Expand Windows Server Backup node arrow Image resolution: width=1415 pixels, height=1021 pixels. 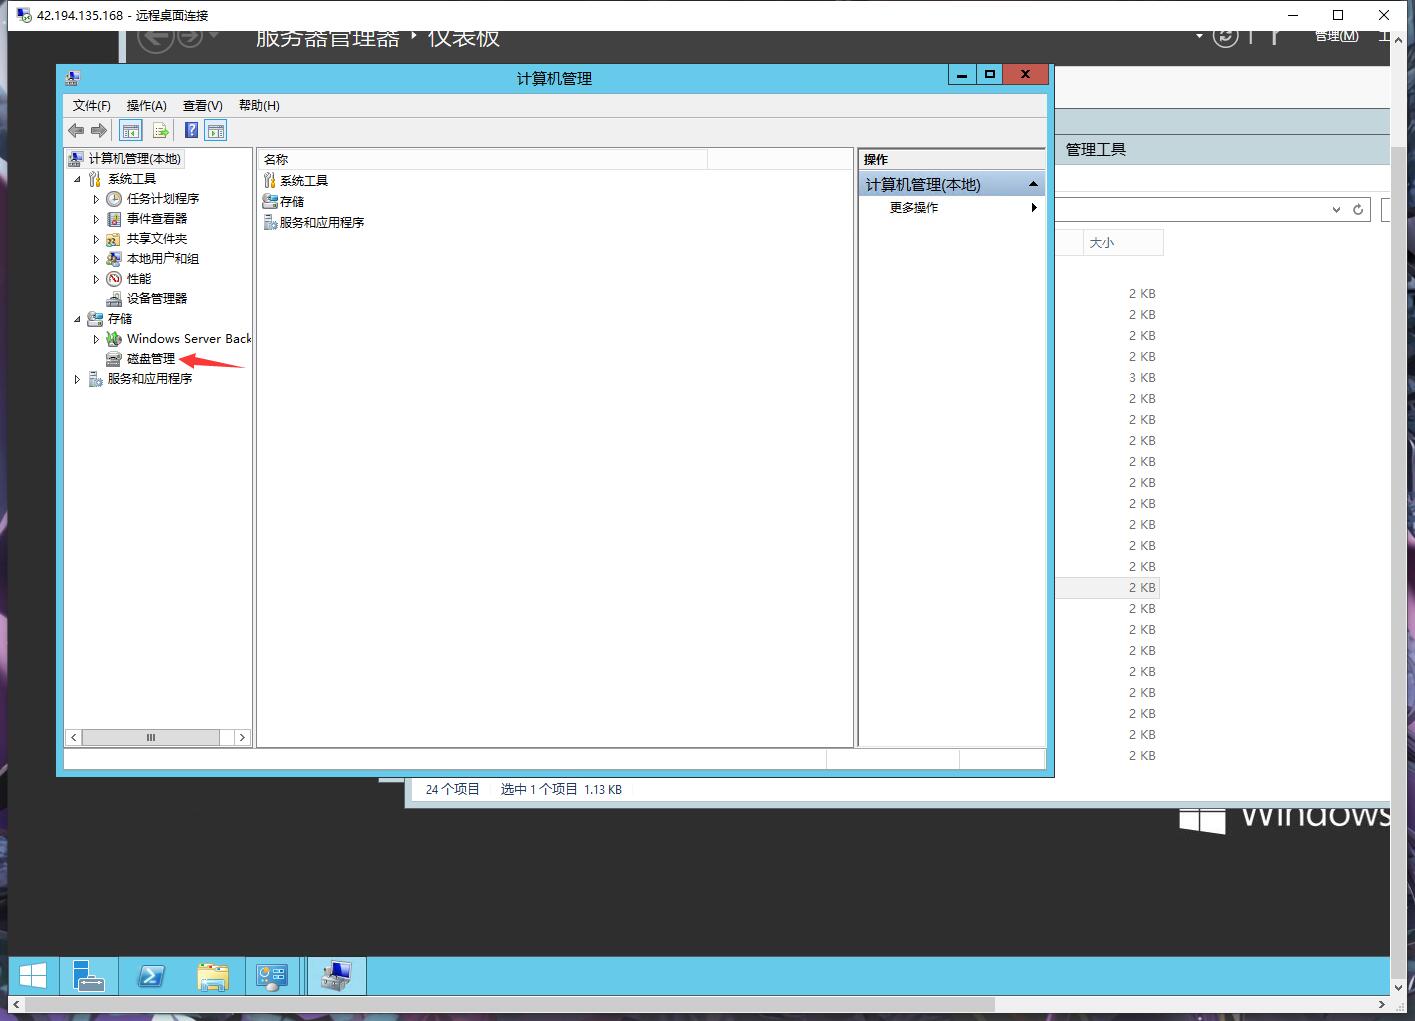point(96,339)
